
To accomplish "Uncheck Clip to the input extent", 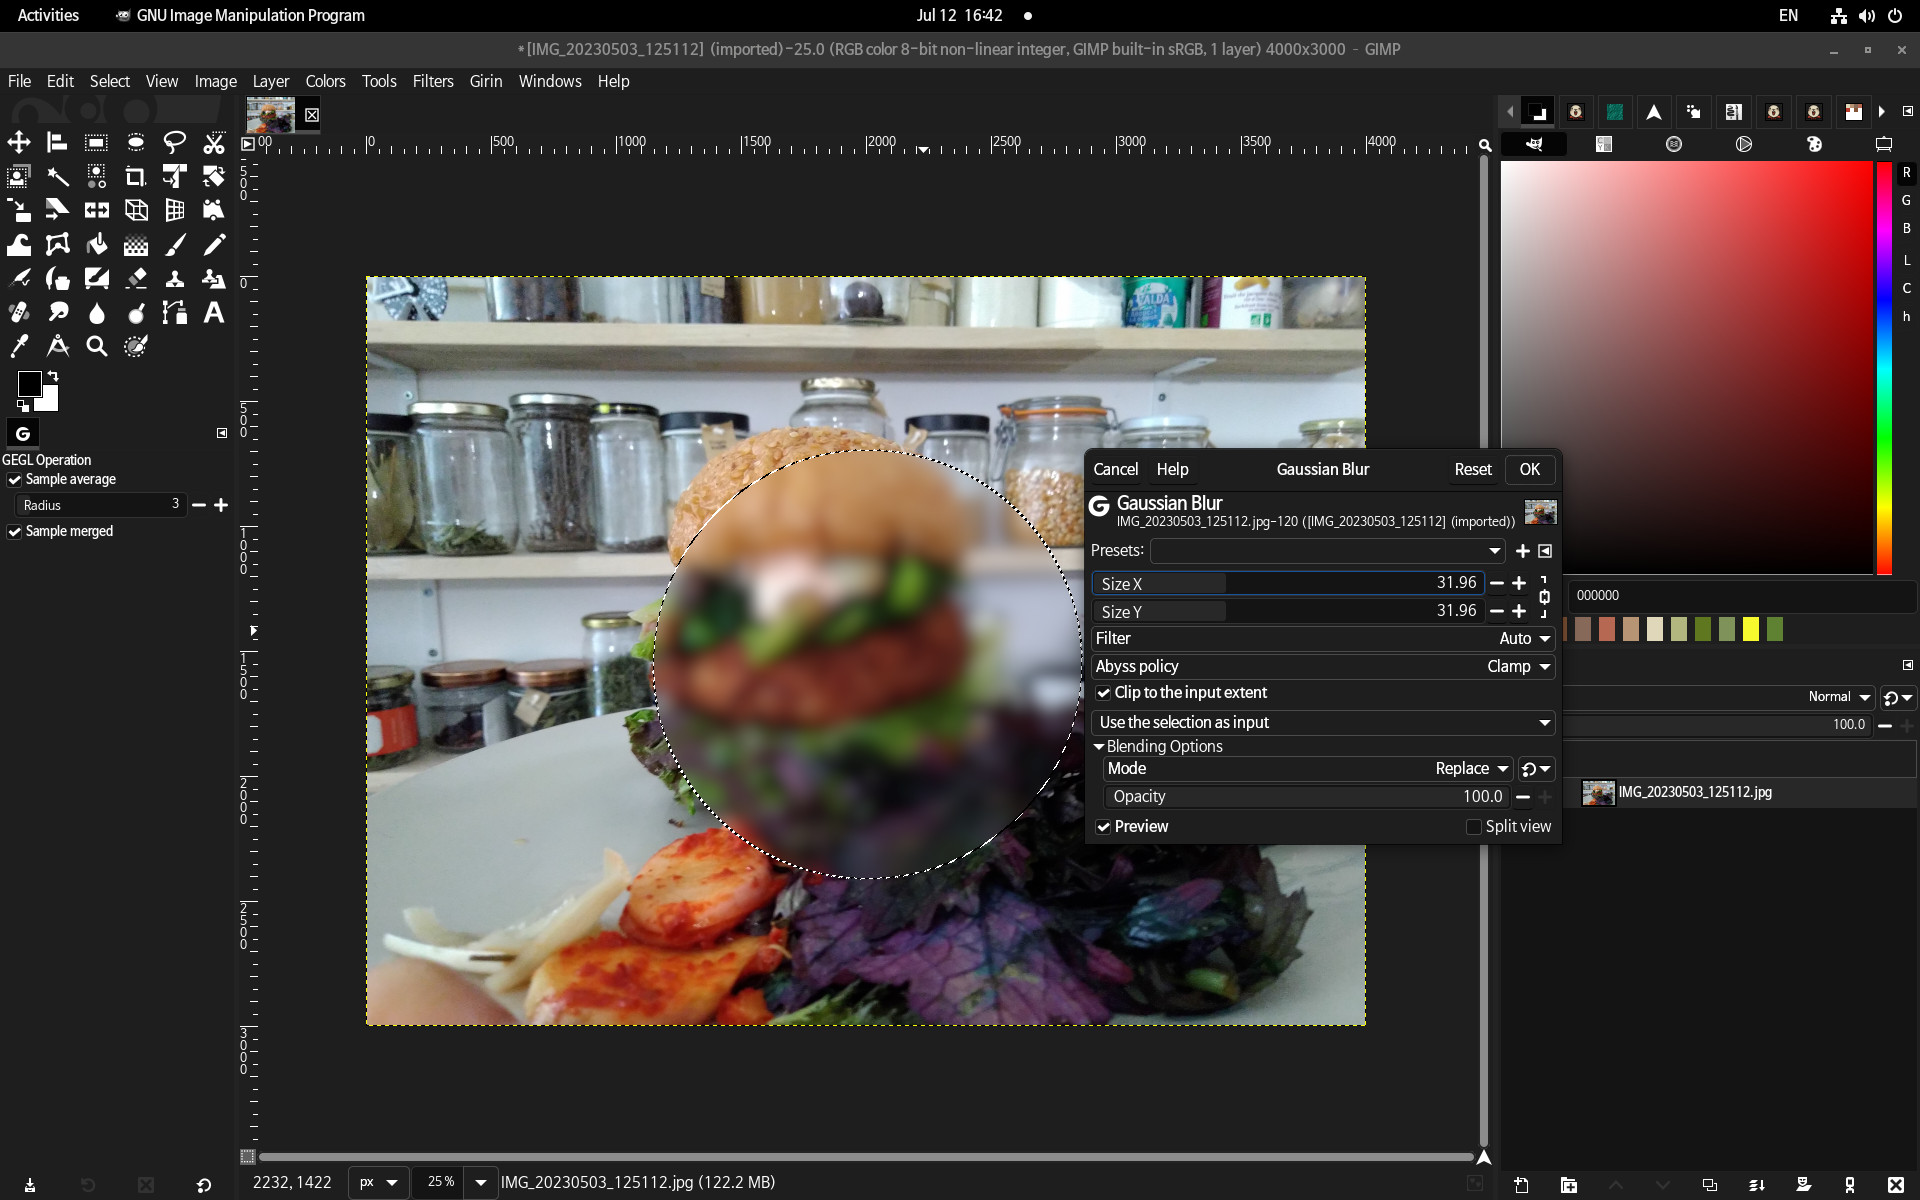I will click(x=1104, y=693).
